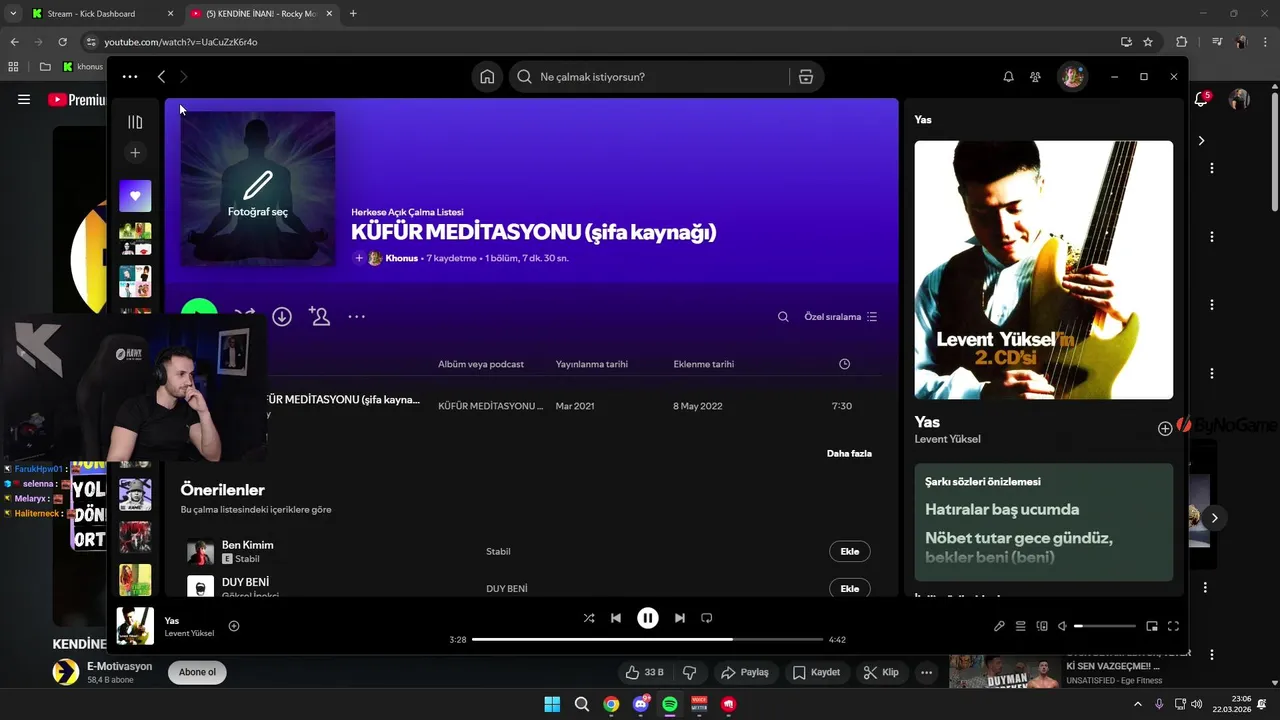This screenshot has height=720, width=1280.
Task: Invite collaborators to playlist
Action: pos(319,316)
